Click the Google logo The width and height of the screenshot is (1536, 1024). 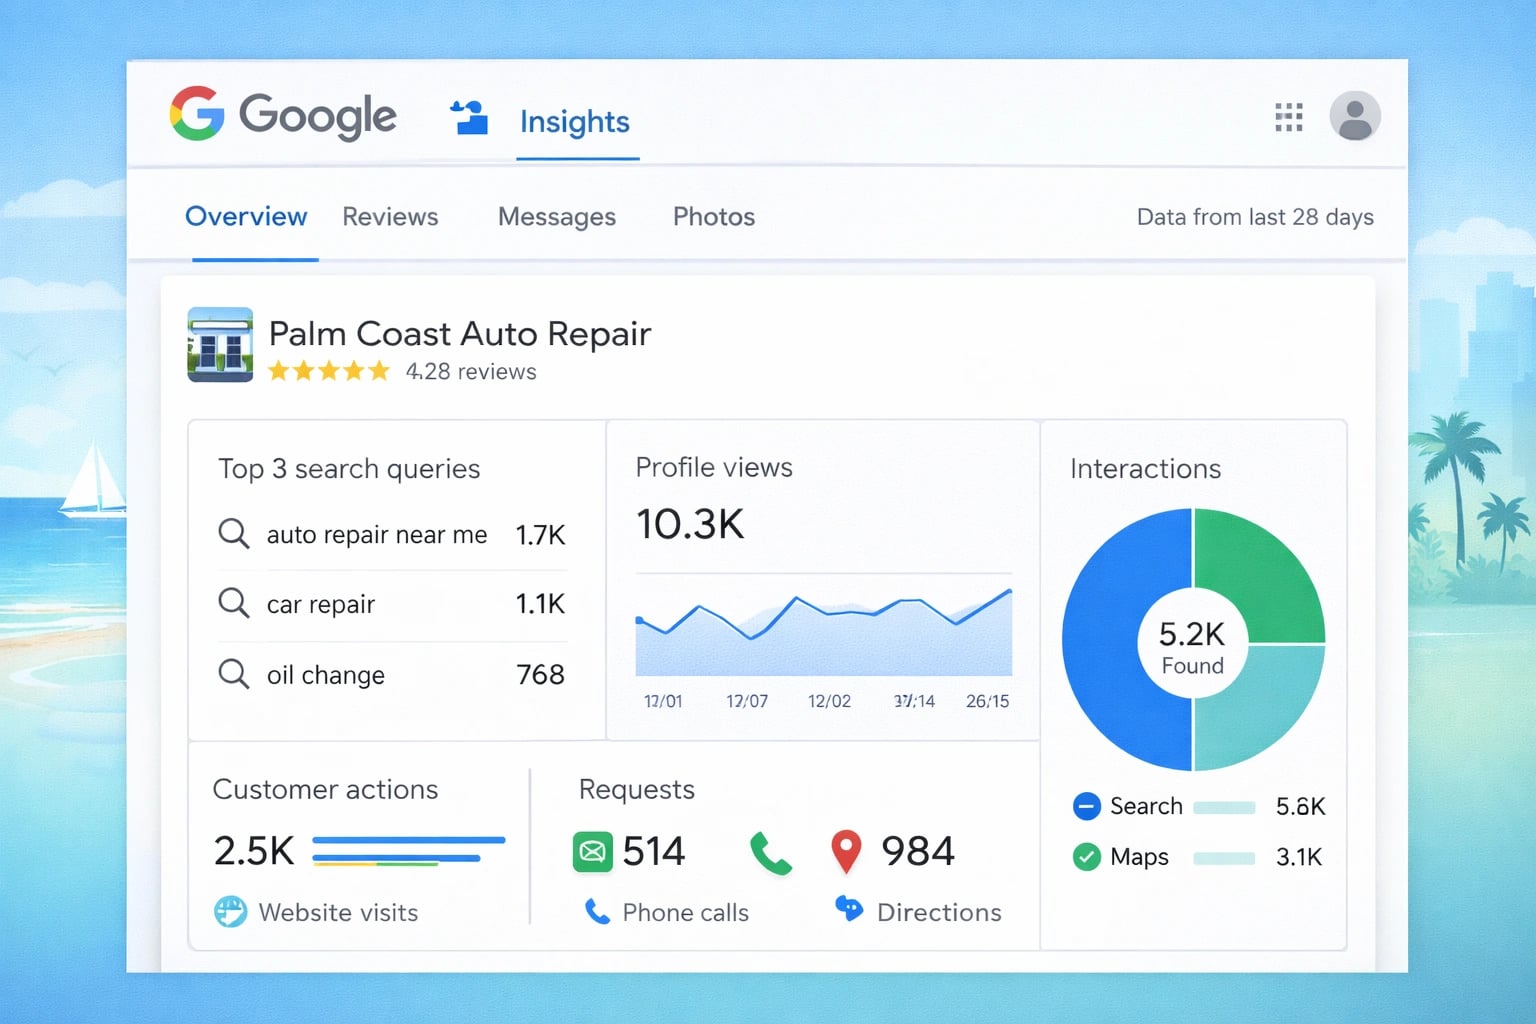tap(283, 115)
